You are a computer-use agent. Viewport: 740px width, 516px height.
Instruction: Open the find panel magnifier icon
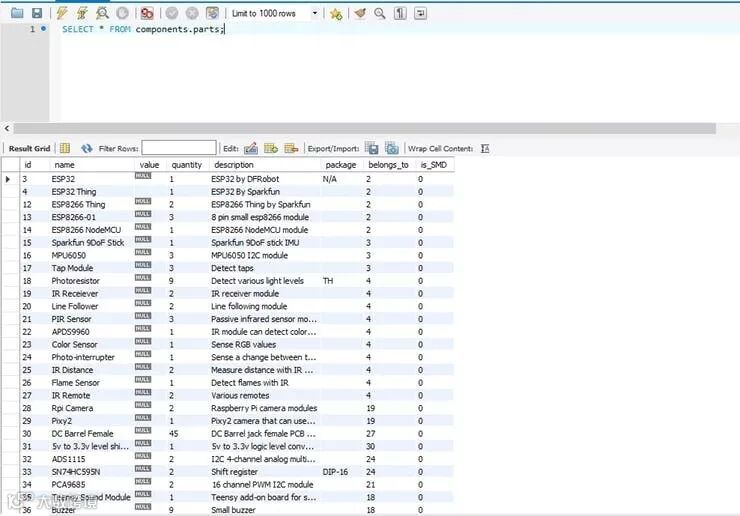(x=380, y=13)
